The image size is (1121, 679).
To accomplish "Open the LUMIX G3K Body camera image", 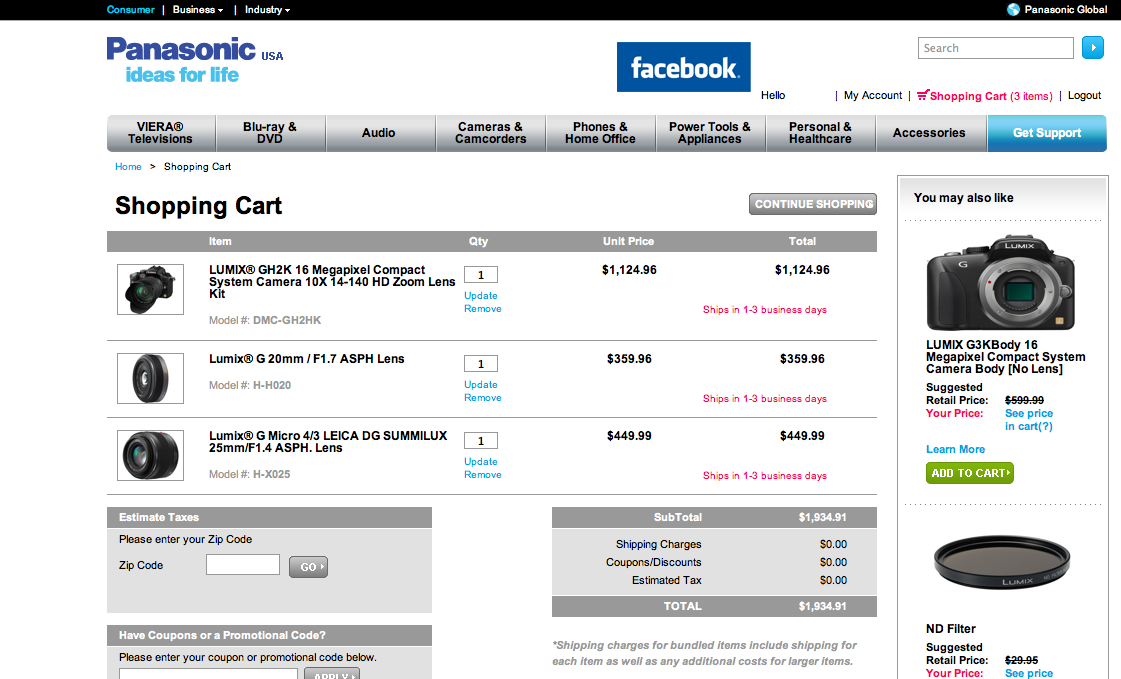I will pyautogui.click(x=1000, y=284).
